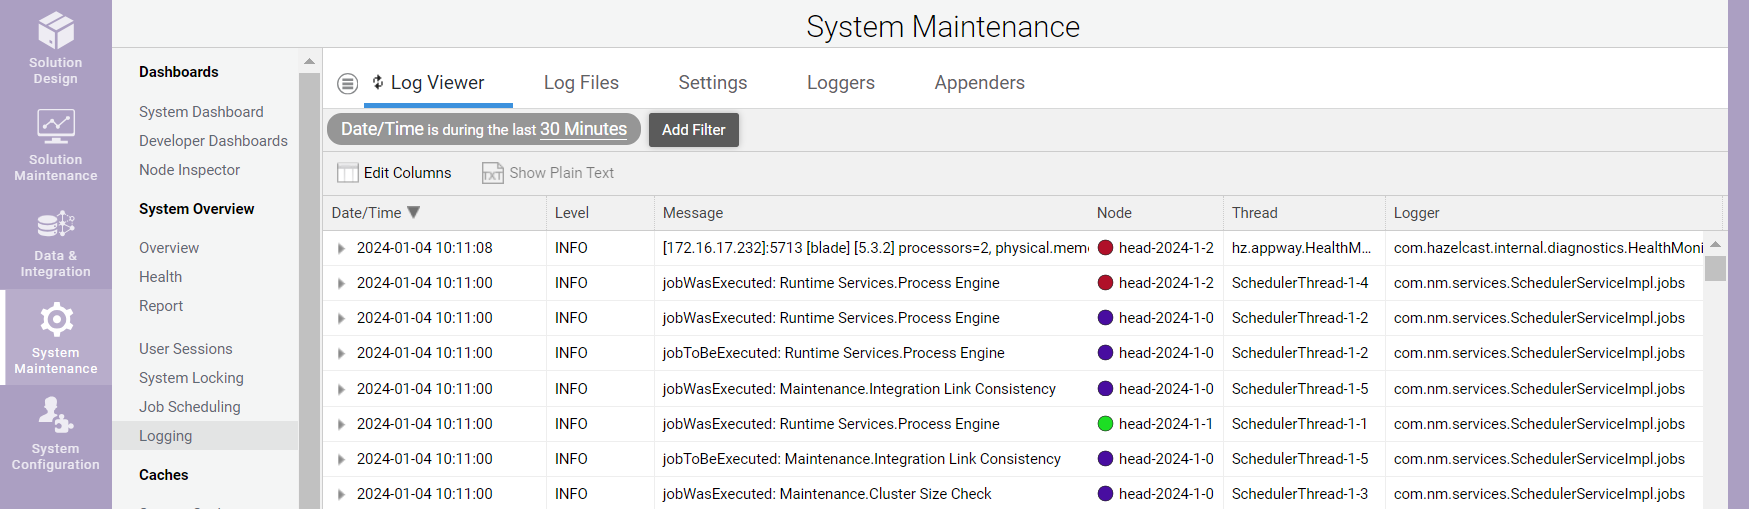Switch to the Loggers tab
This screenshot has height=509, width=1749.
click(x=840, y=83)
